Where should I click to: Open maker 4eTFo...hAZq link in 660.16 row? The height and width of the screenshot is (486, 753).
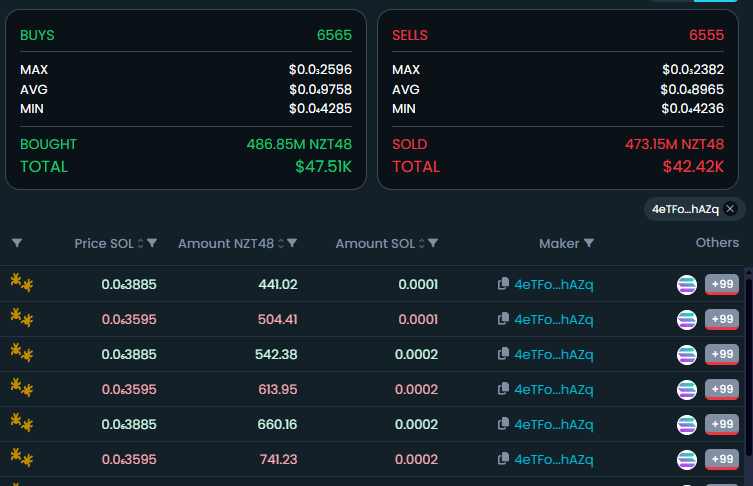tap(554, 425)
